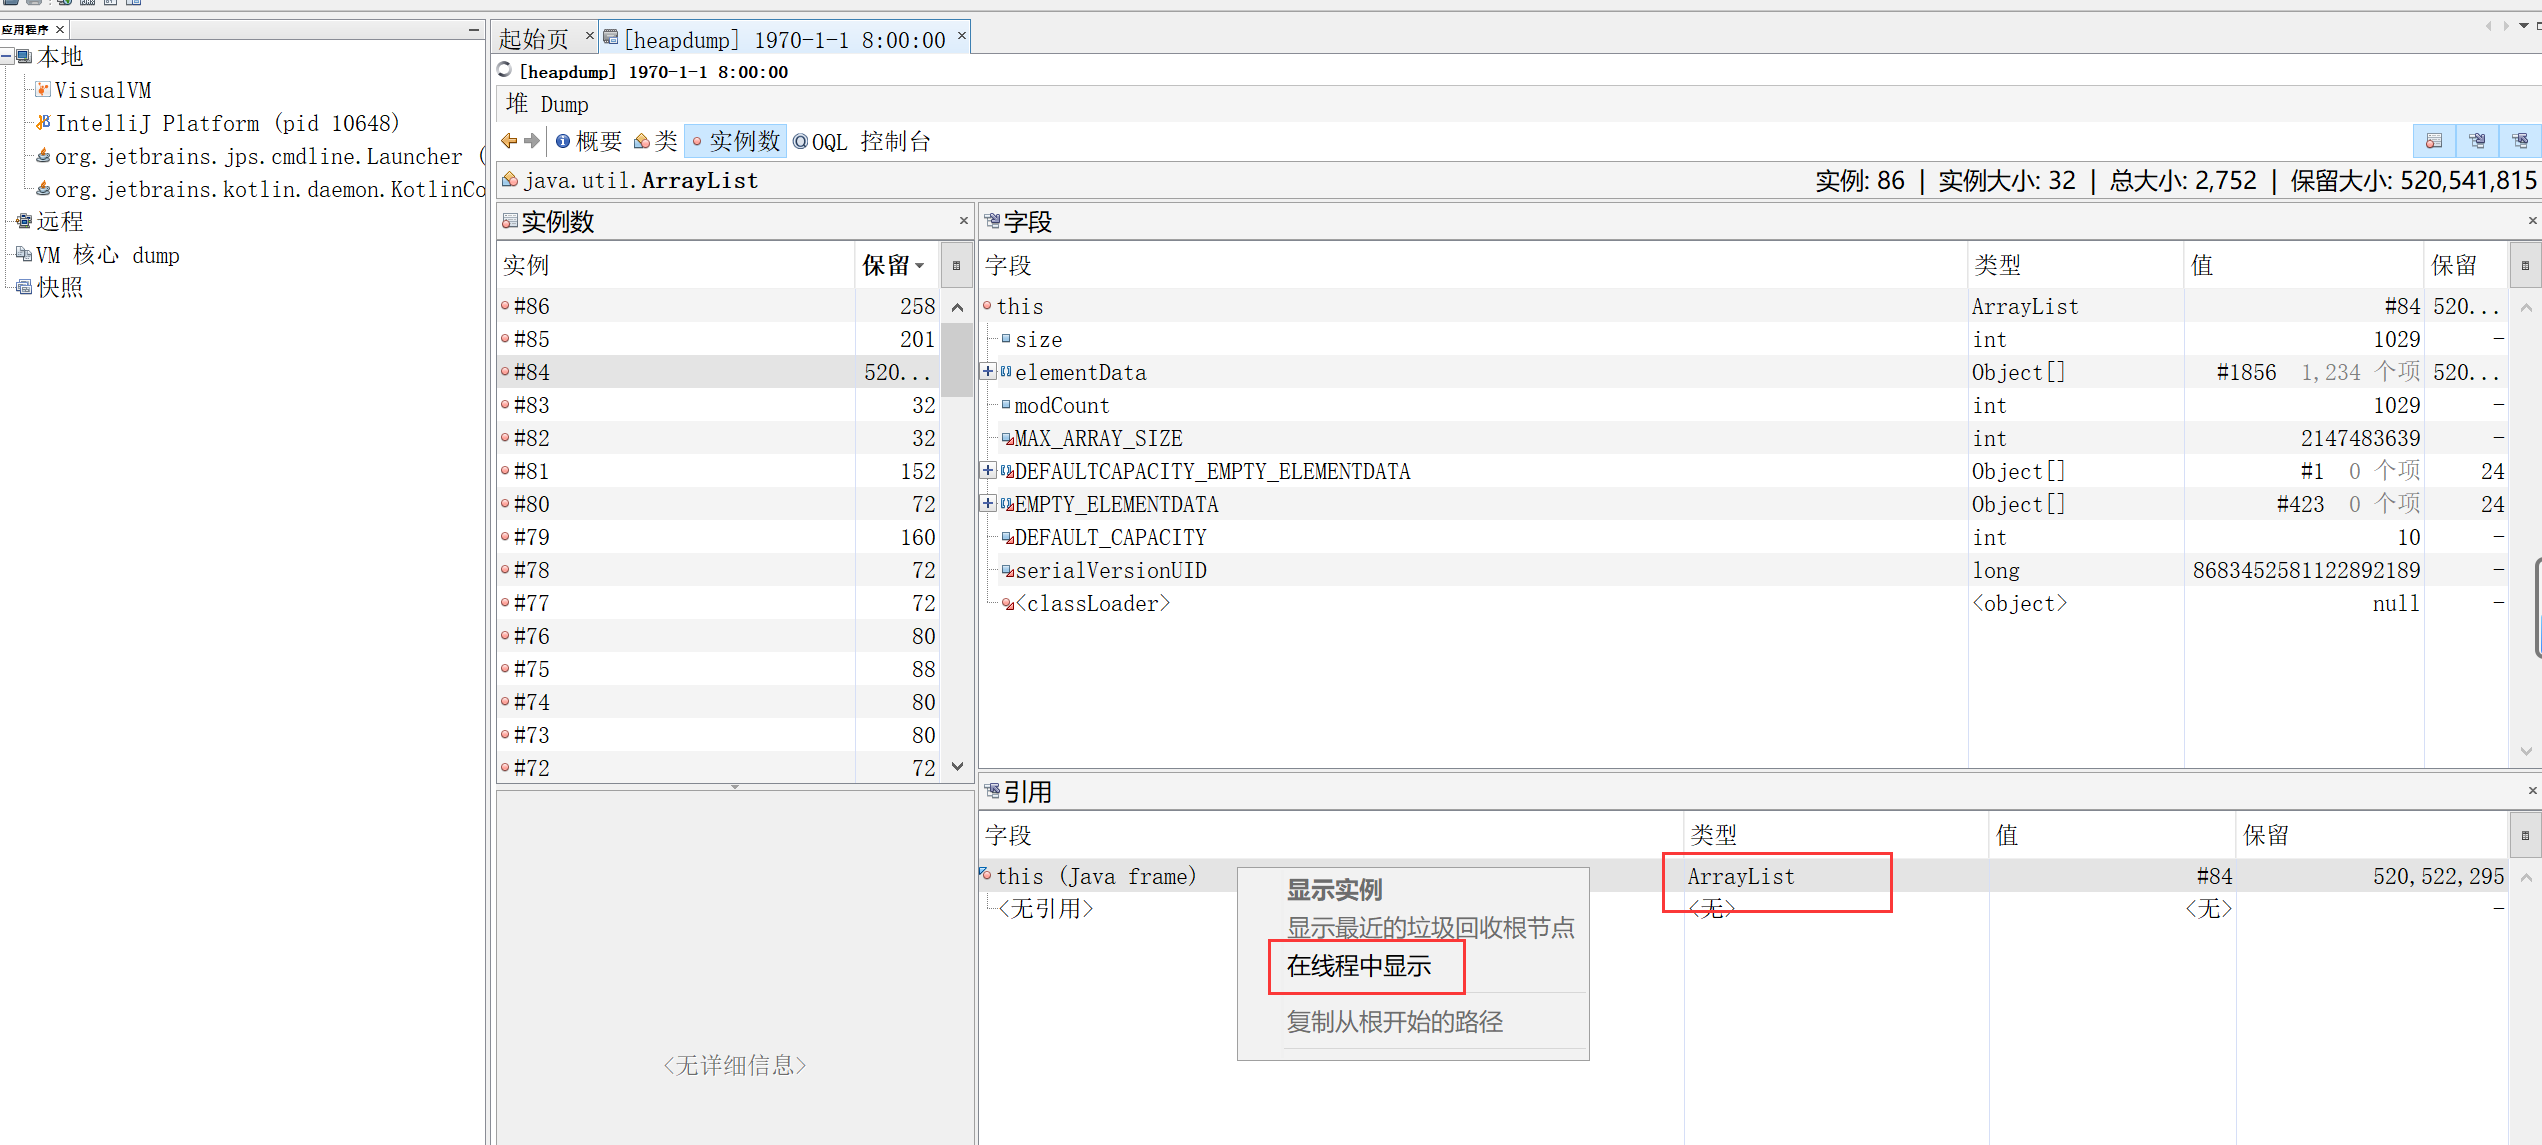This screenshot has width=2542, height=1145.
Task: Expand the elementData field node
Action: coord(988,371)
